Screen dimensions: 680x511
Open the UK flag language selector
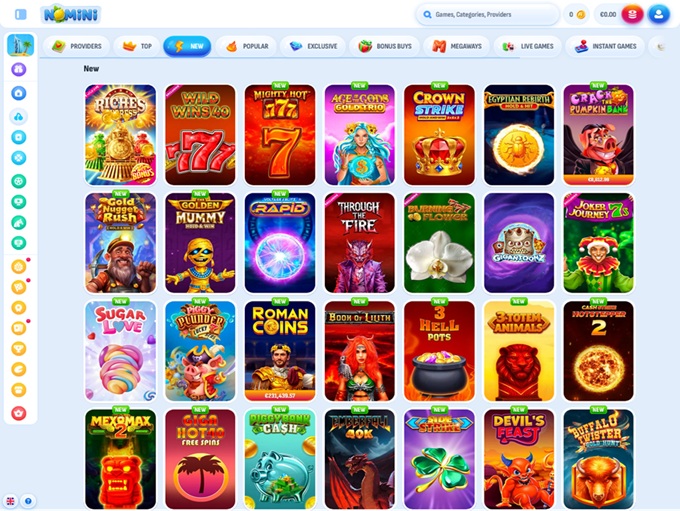(x=10, y=501)
